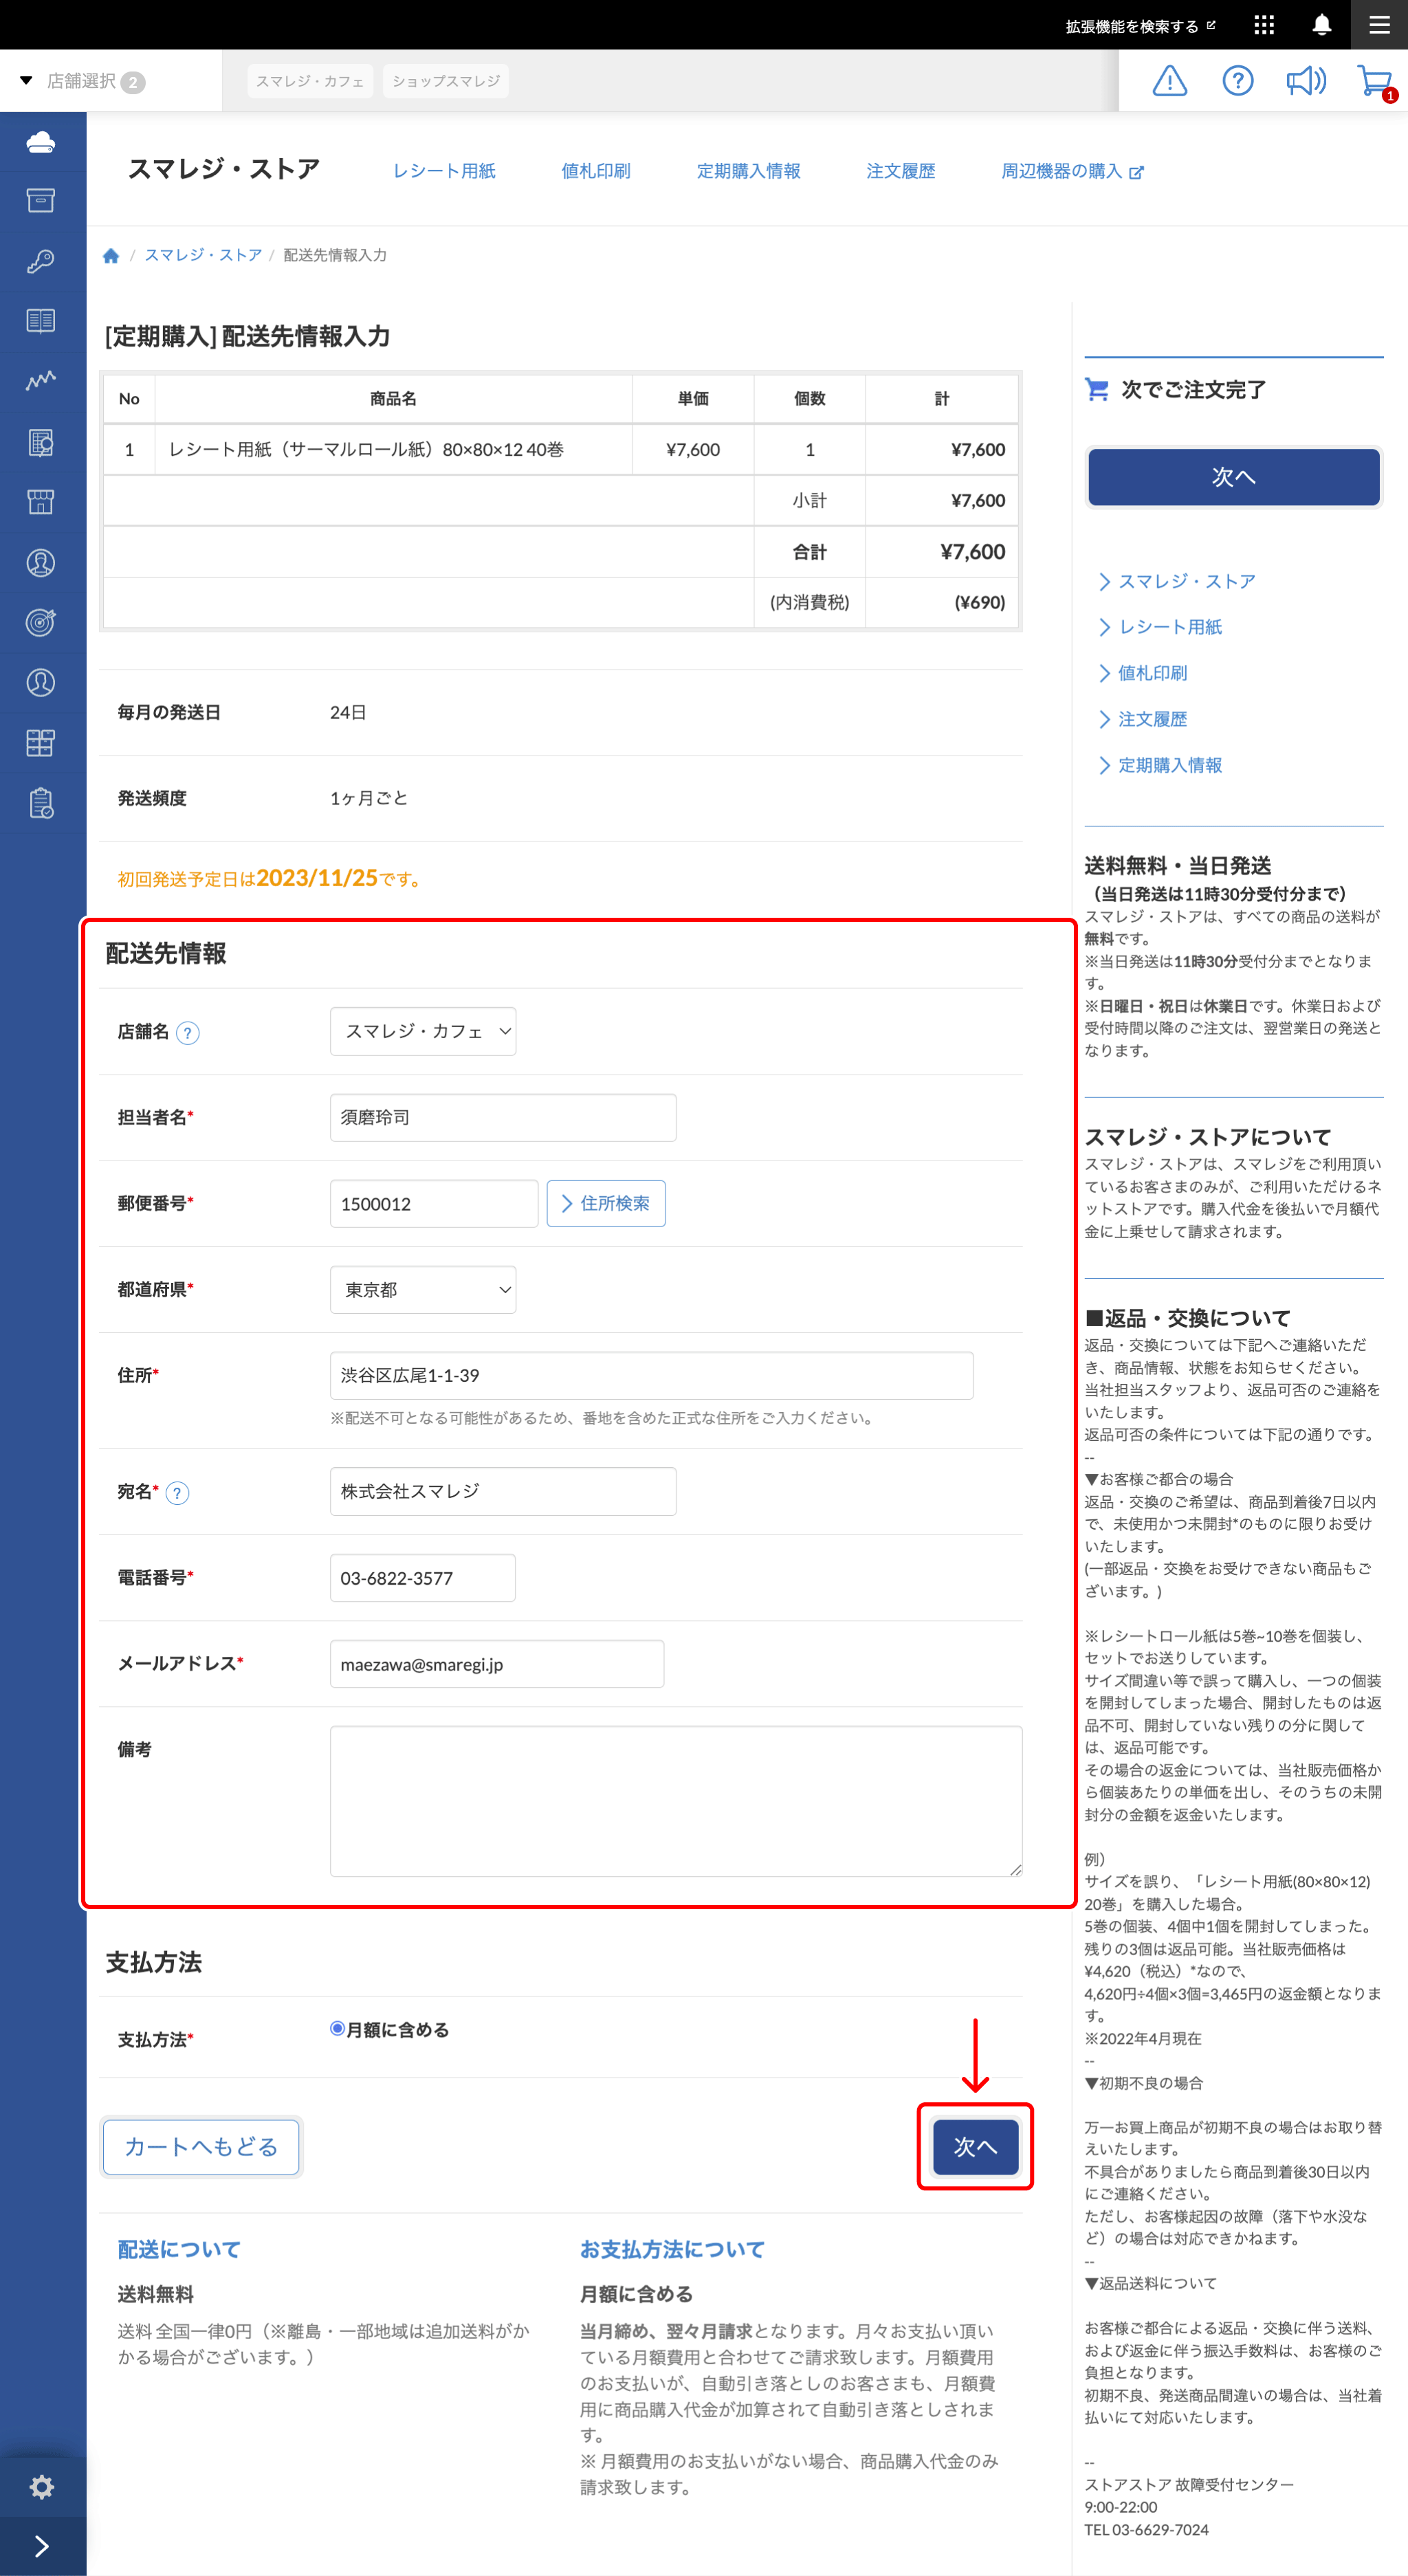Open the staff person icon in sidebar
The image size is (1408, 2576).
(x=41, y=563)
